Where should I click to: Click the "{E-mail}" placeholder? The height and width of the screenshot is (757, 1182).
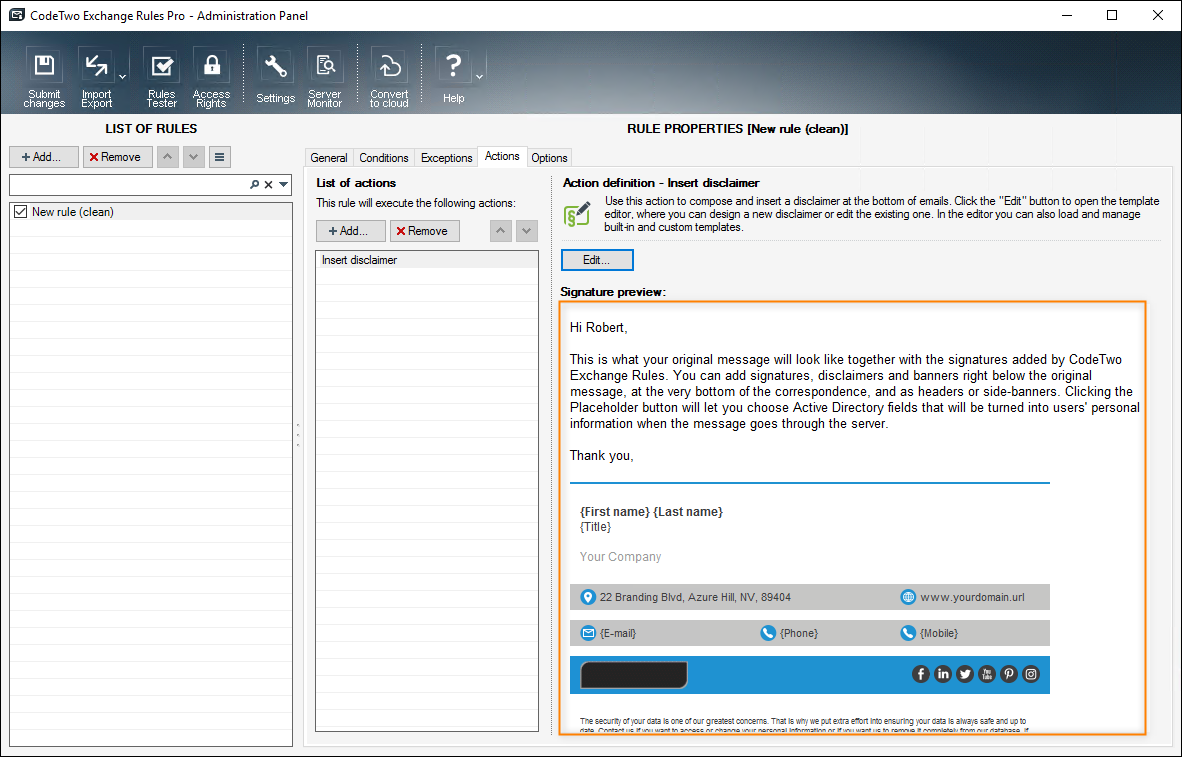point(618,633)
